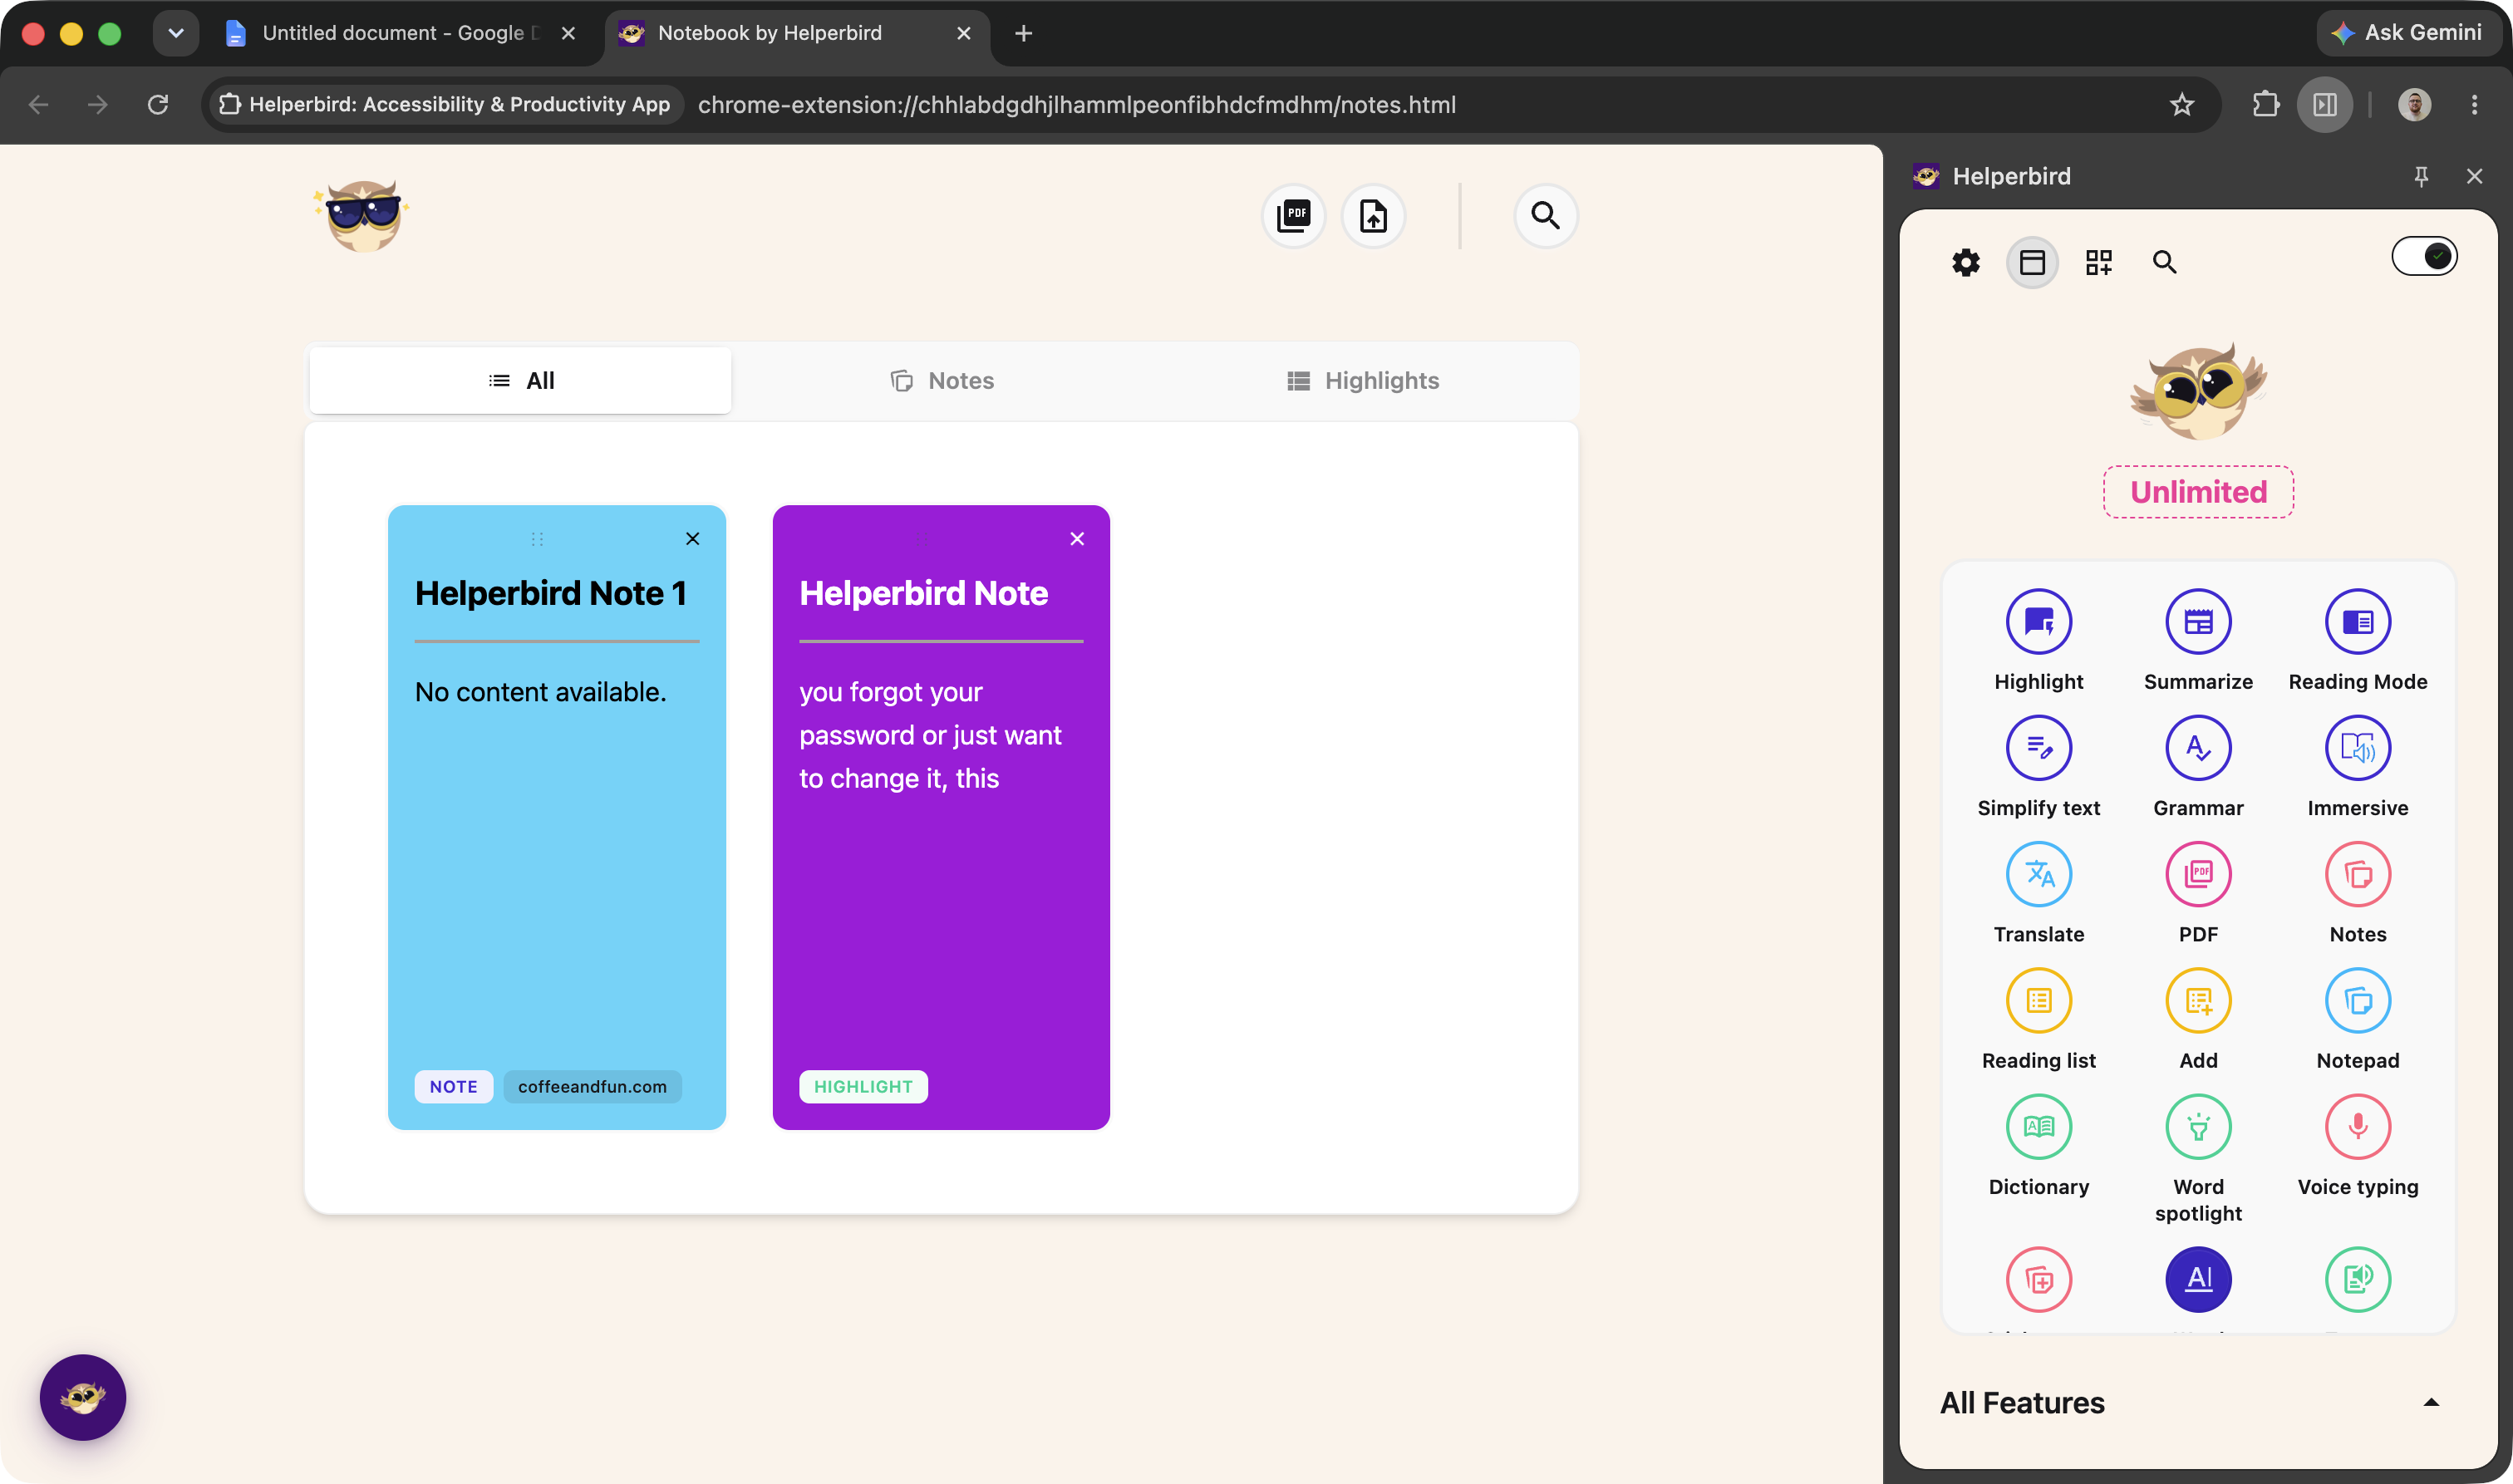Activate Reading Mode
This screenshot has height=1484, width=2513.
pyautogui.click(x=2357, y=621)
